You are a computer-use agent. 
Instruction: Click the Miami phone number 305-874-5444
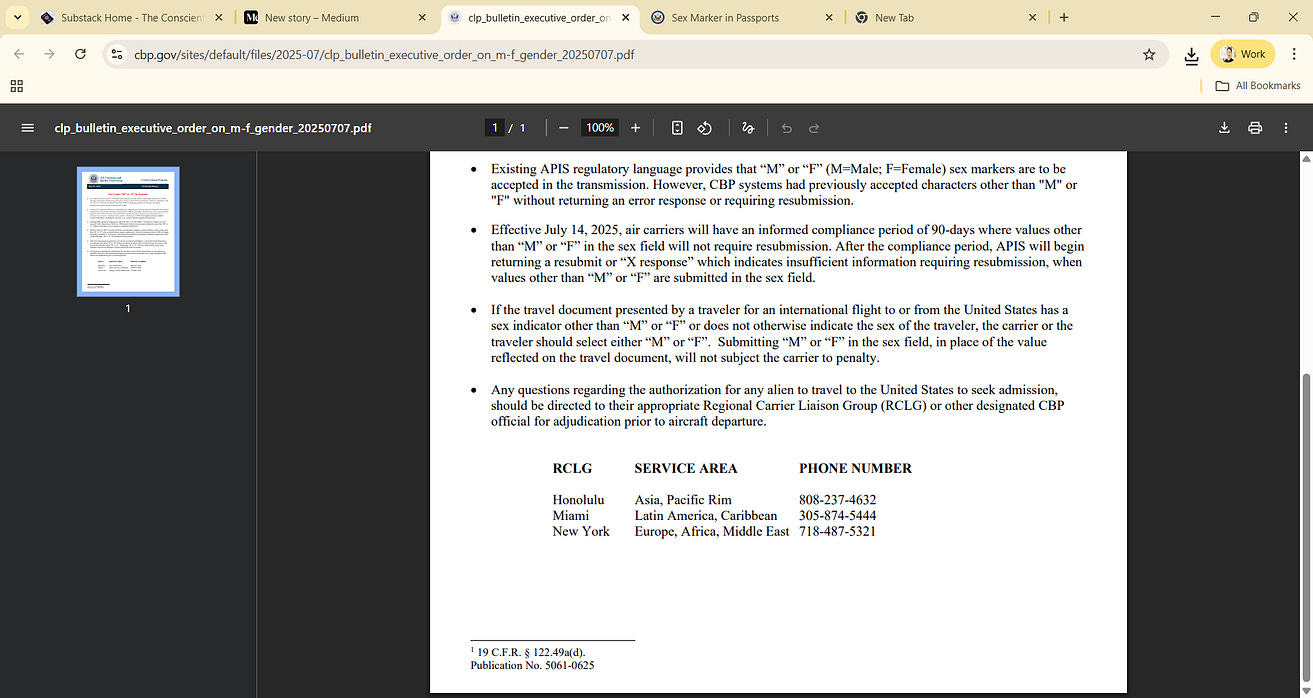pyautogui.click(x=837, y=516)
